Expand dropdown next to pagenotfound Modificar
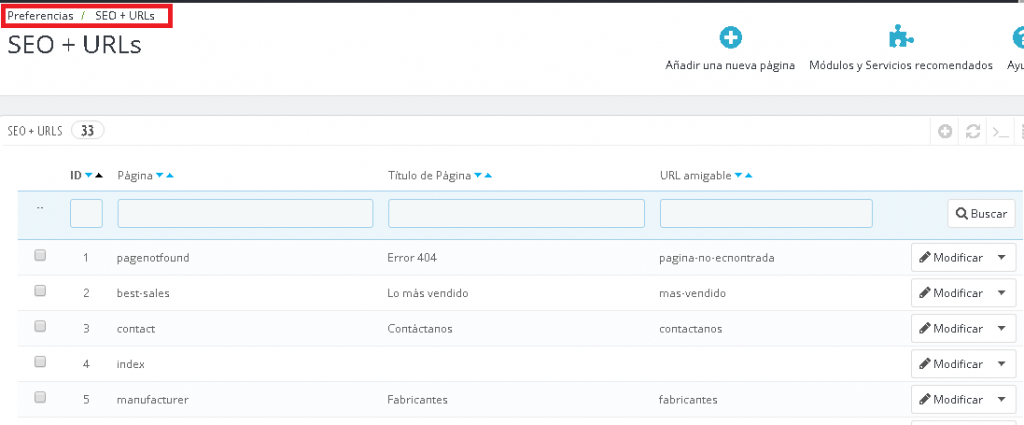This screenshot has width=1024, height=425. coord(1002,257)
